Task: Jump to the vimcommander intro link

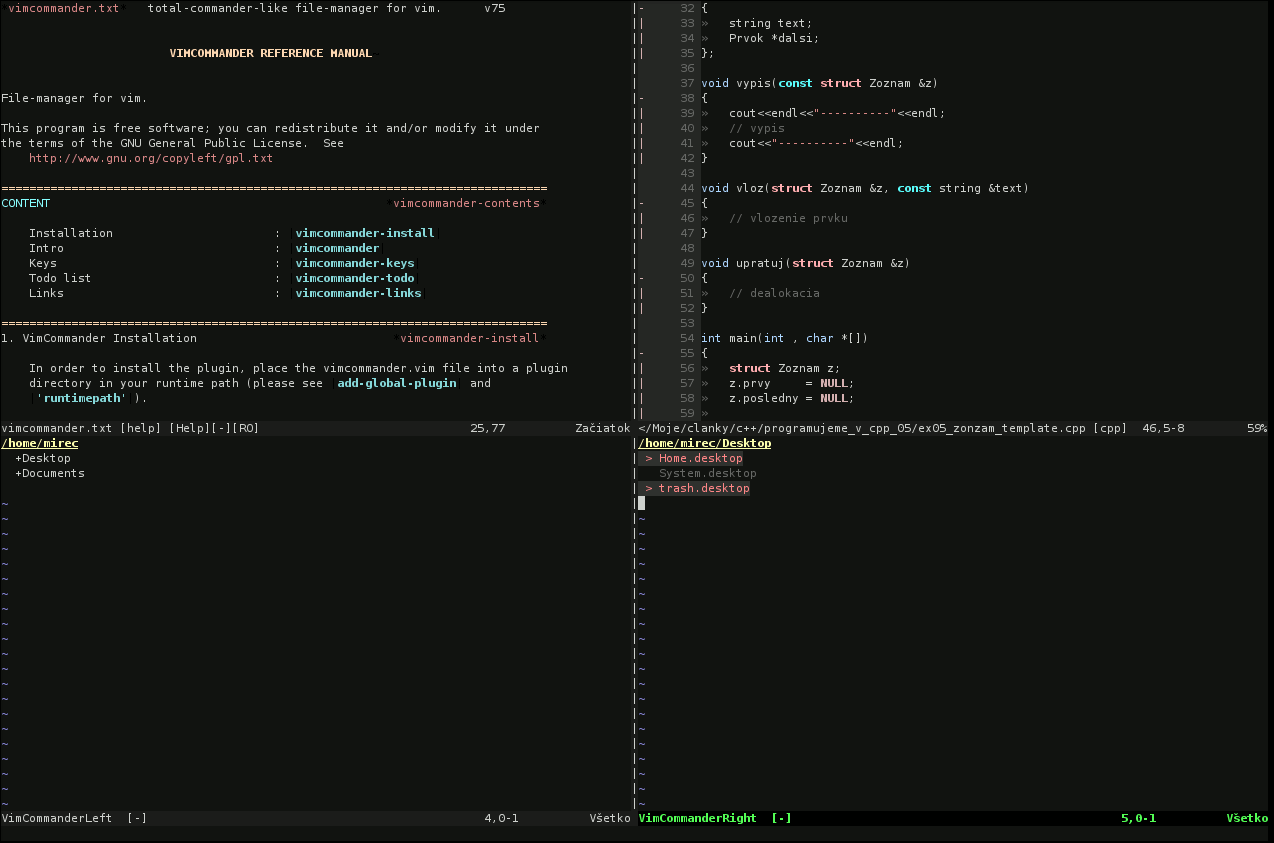Action: [x=337, y=248]
